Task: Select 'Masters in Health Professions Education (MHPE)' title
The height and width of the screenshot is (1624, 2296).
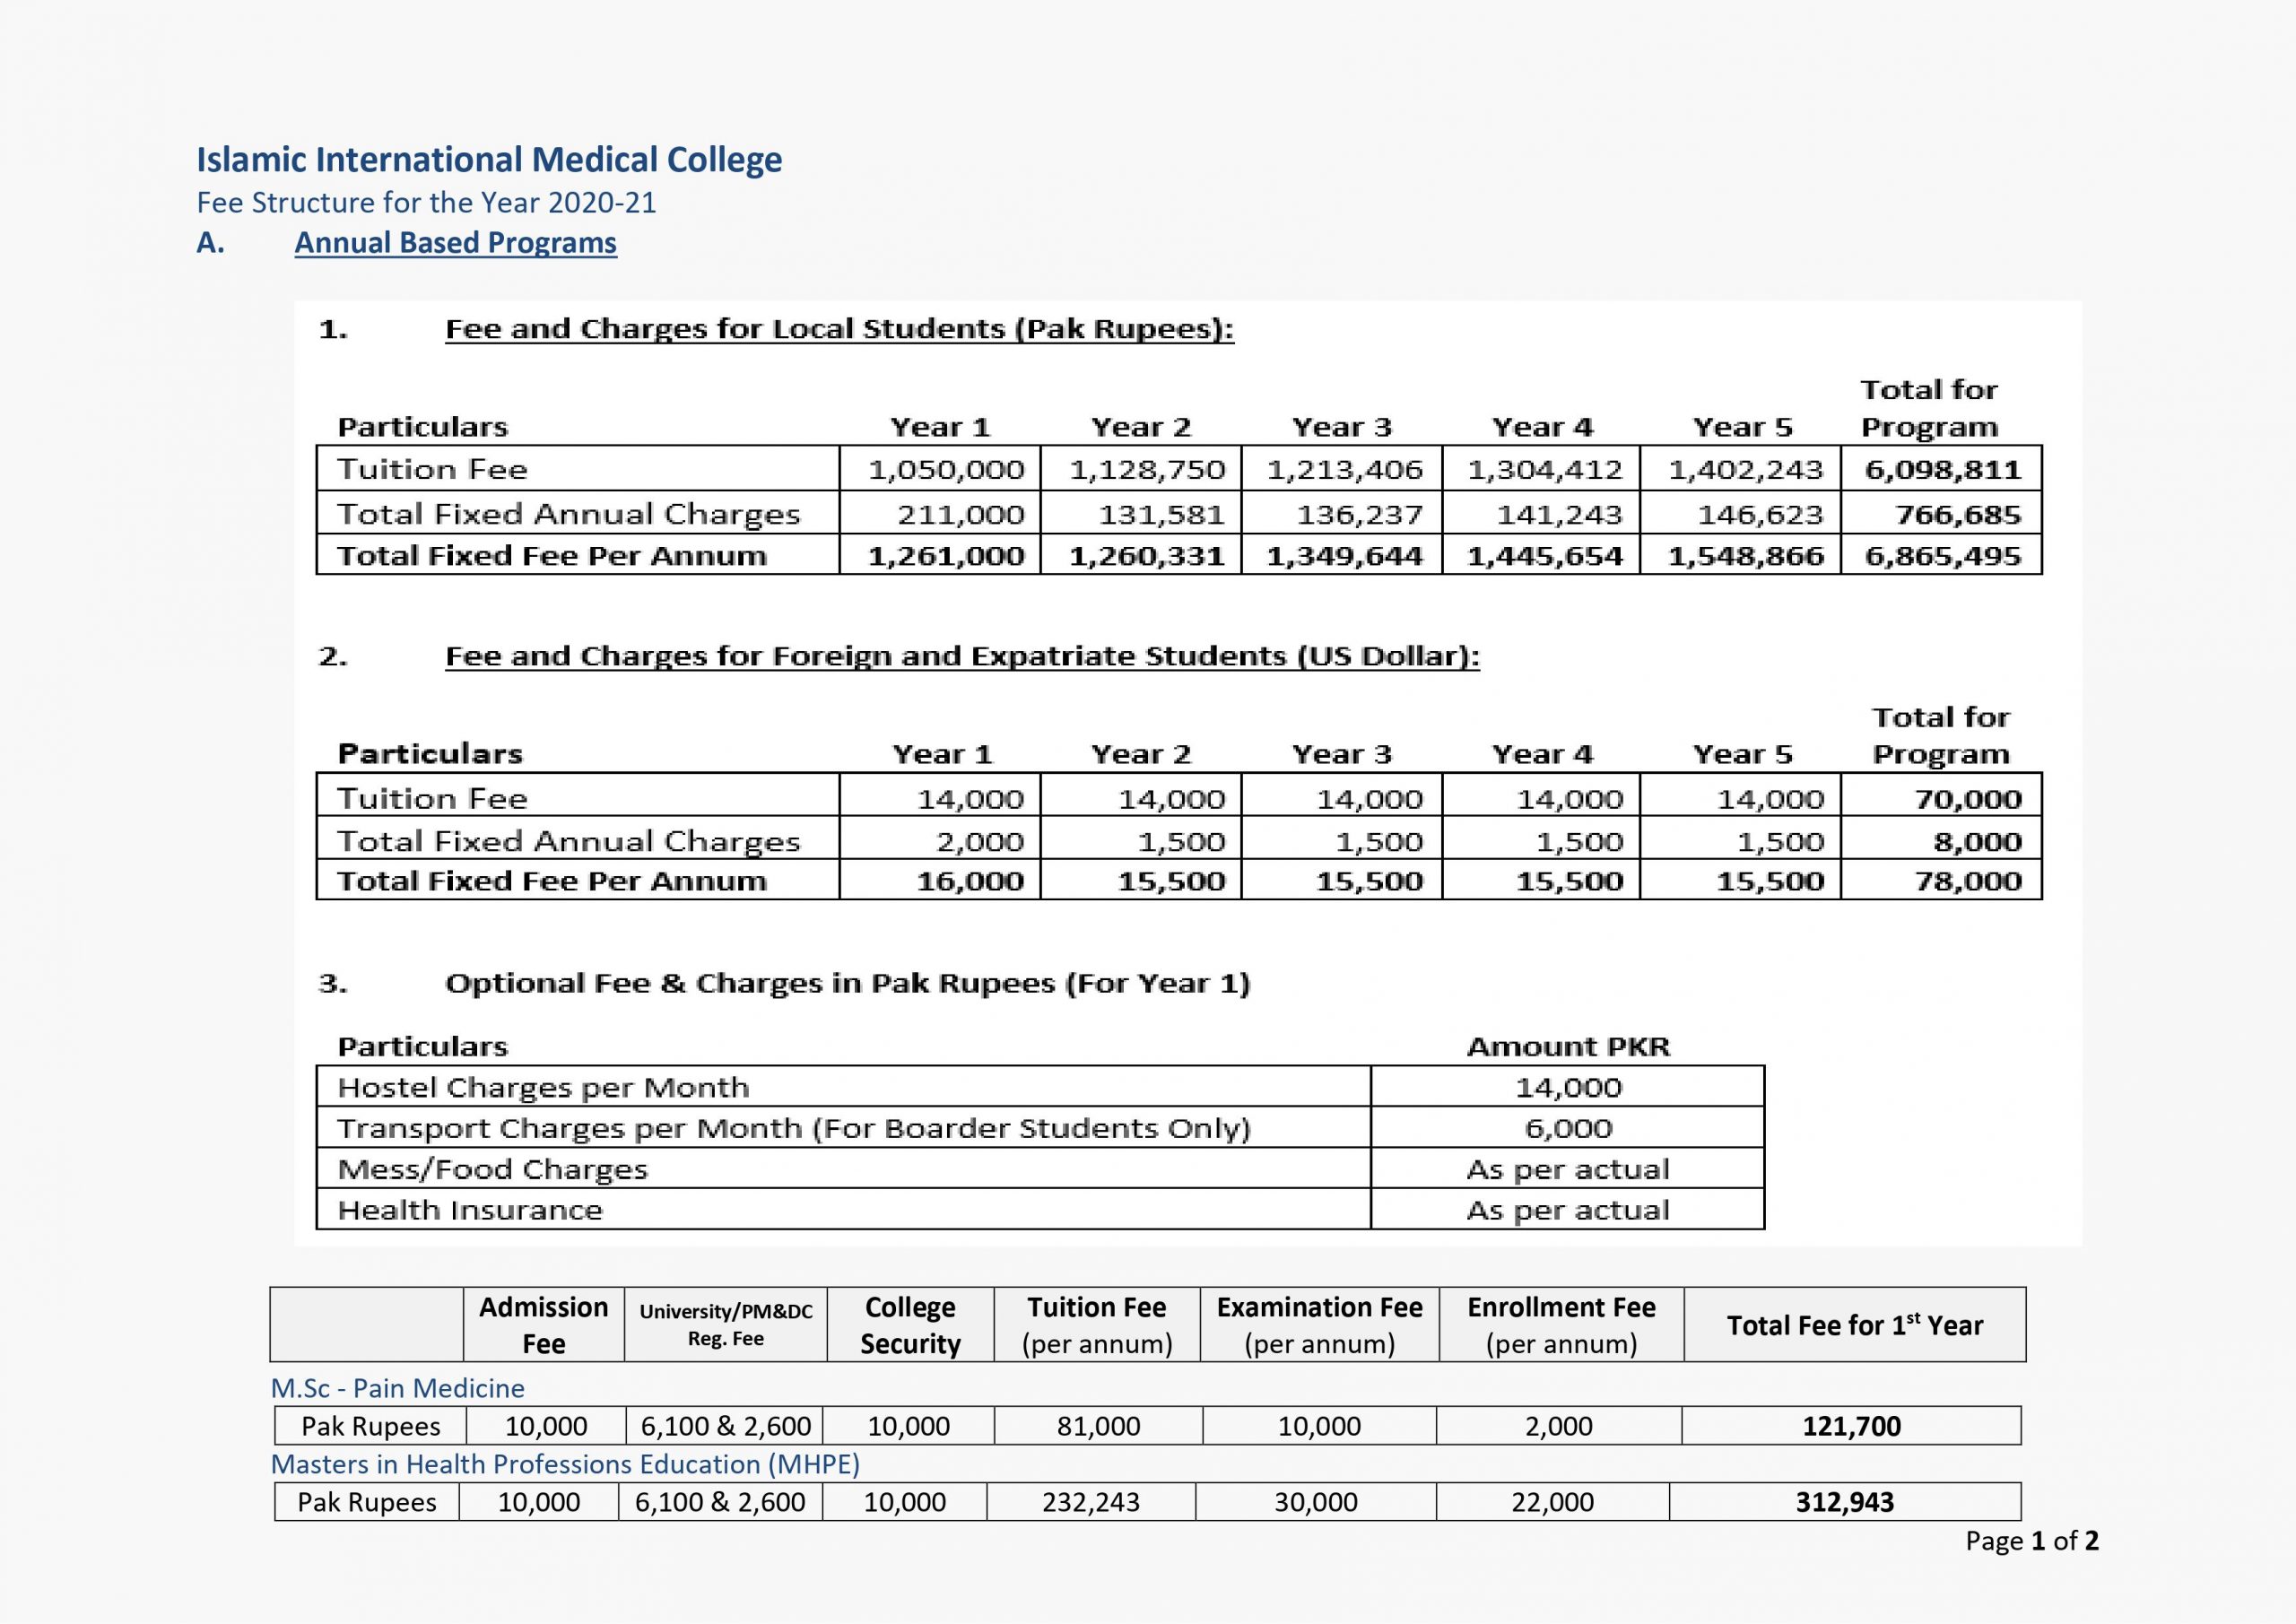Action: click(565, 1464)
